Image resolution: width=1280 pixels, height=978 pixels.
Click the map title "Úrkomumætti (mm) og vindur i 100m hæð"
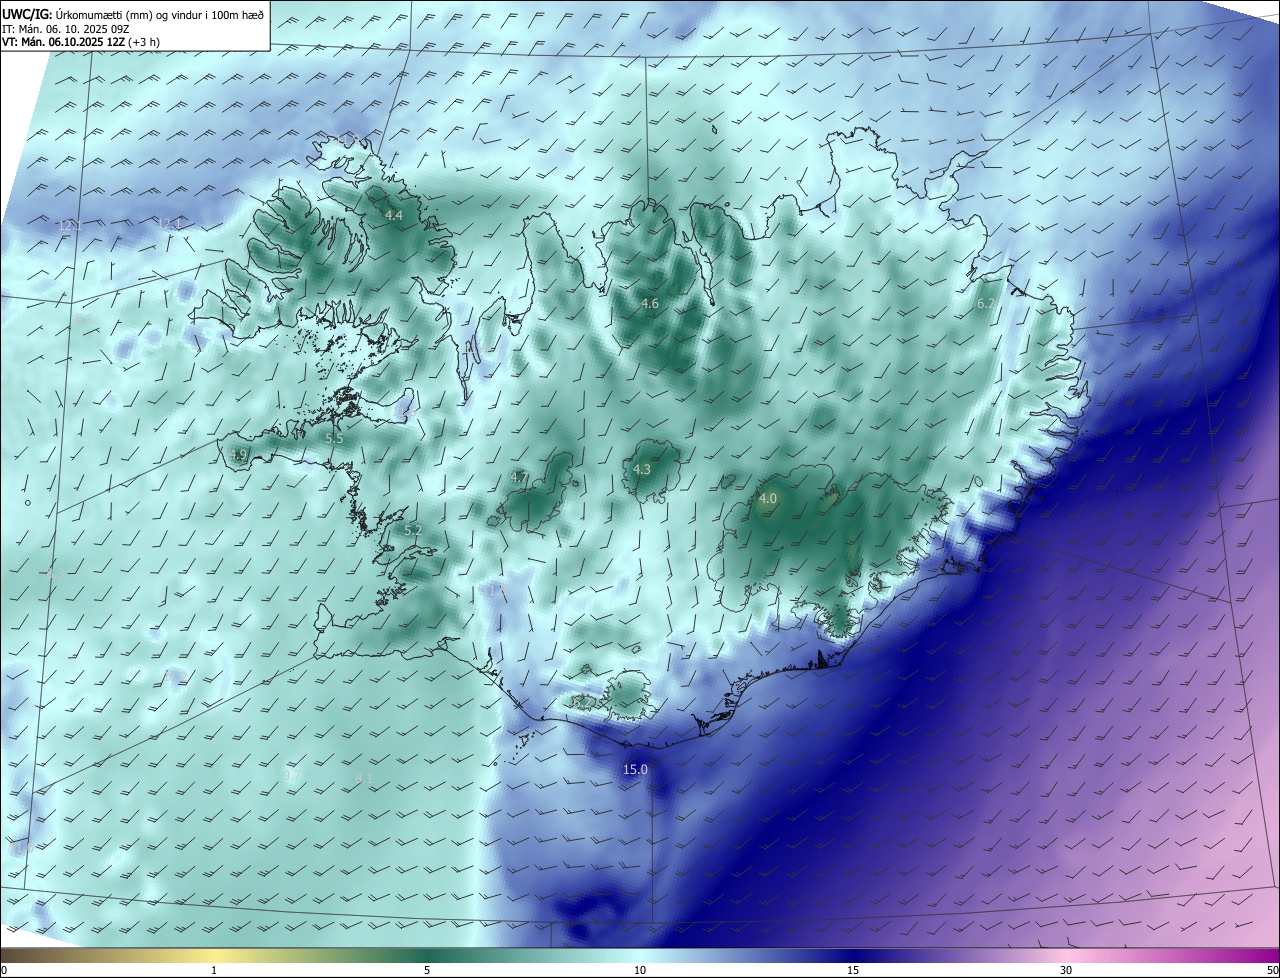[160, 14]
